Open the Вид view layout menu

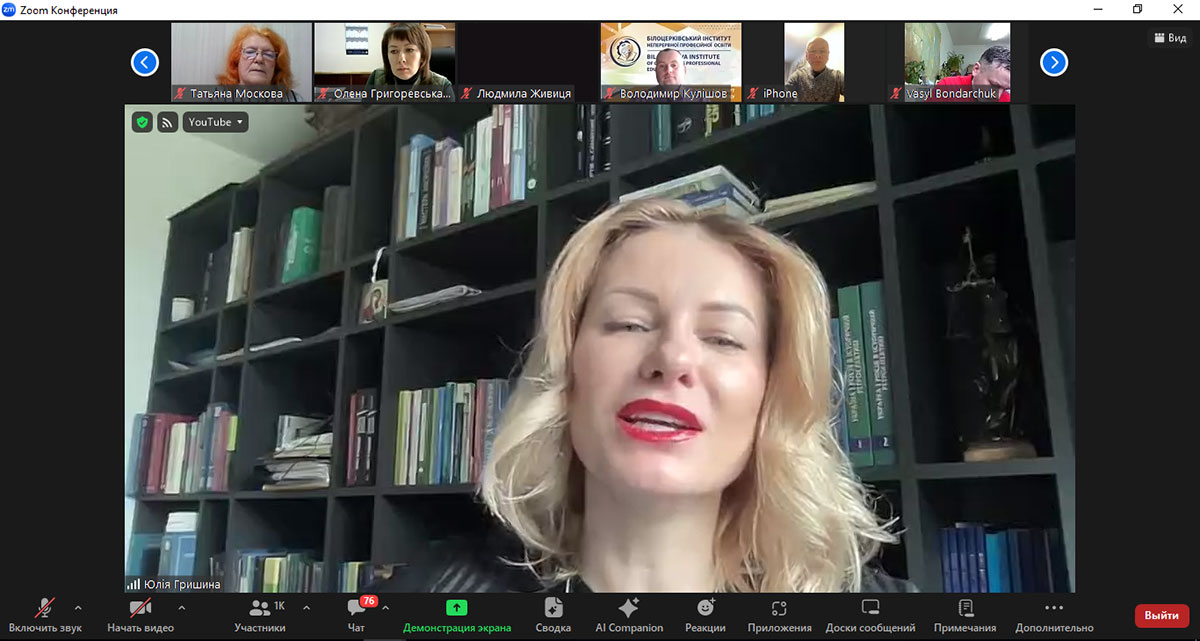coord(1170,37)
